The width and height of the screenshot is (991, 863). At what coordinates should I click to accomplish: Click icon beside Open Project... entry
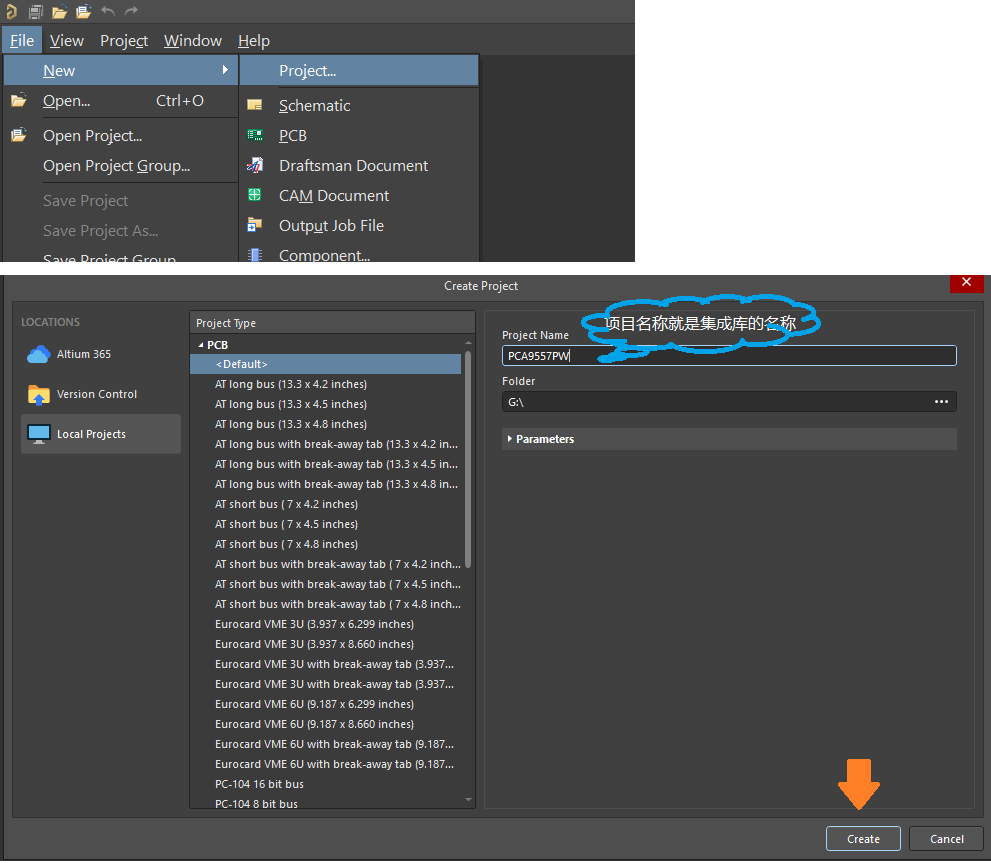[18, 135]
